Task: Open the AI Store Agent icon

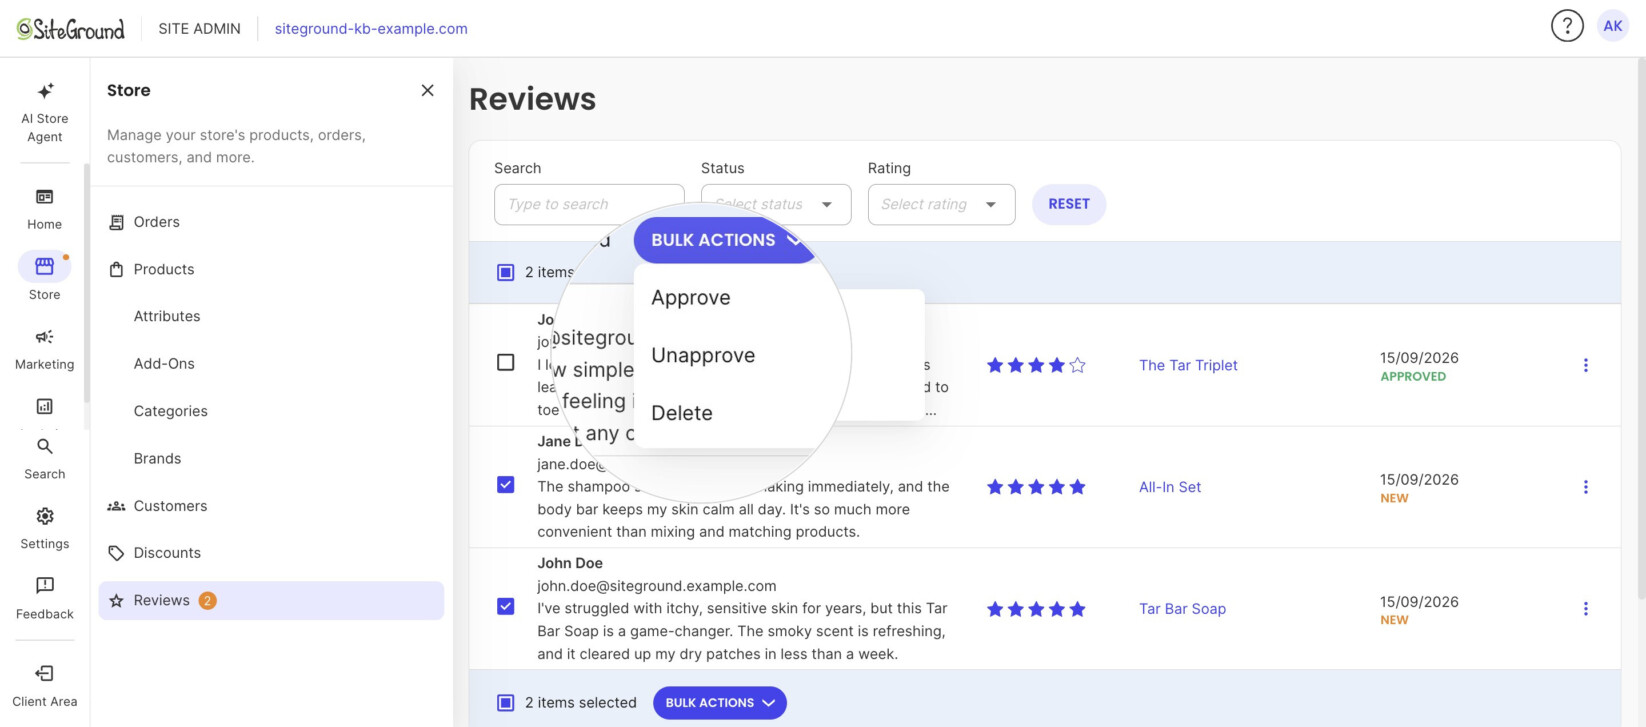Action: 45,92
